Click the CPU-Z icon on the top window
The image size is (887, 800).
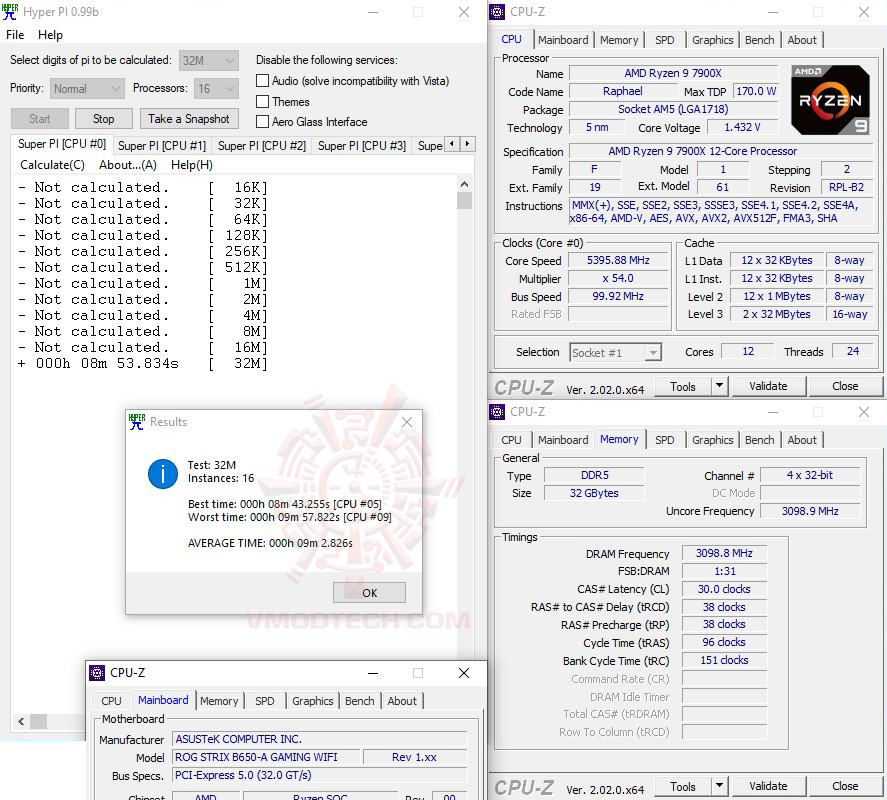497,11
